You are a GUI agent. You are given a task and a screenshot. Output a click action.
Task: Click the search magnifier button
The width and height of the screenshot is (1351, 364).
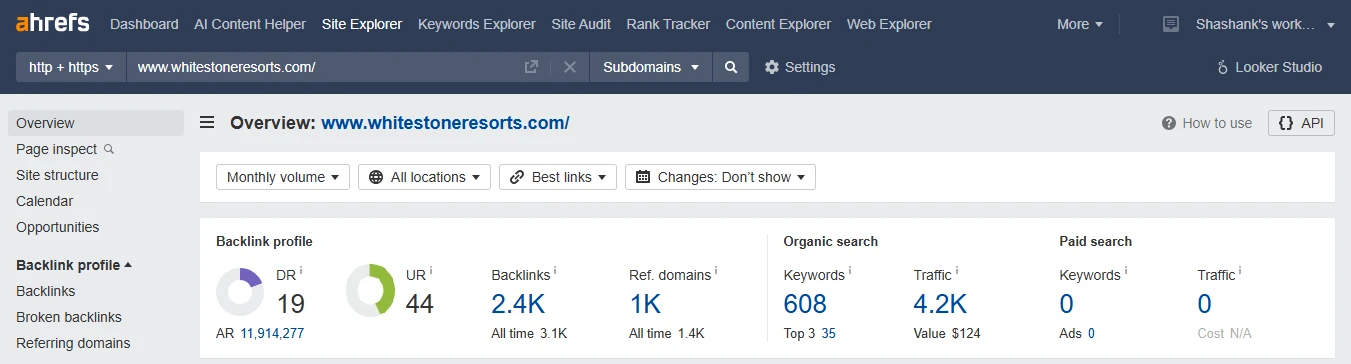pos(731,67)
